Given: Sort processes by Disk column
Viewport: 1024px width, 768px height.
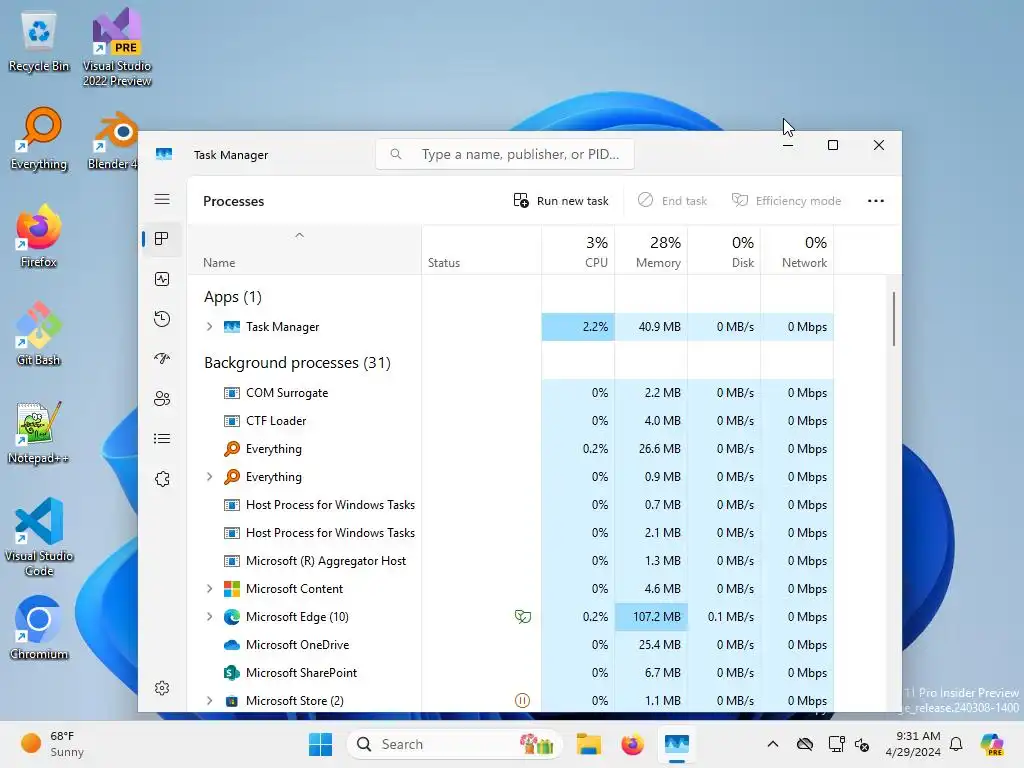Looking at the screenshot, I should (x=724, y=251).
